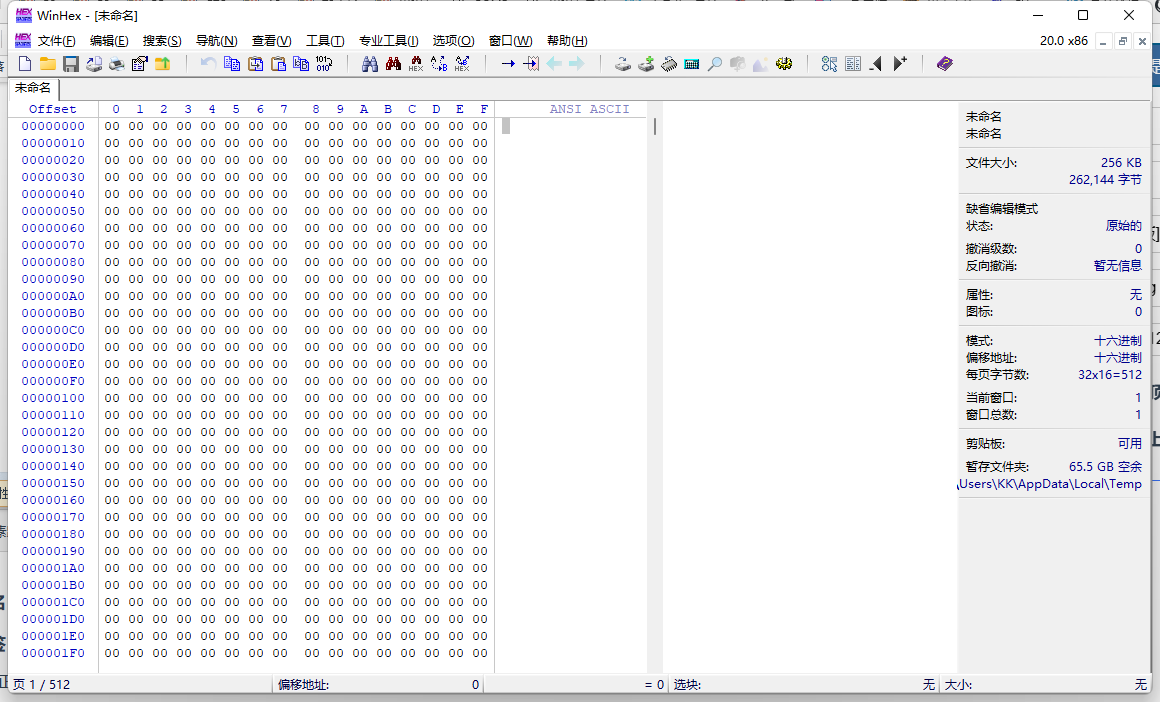The width and height of the screenshot is (1160, 702).
Task: Click the Open file folder icon
Action: 47,64
